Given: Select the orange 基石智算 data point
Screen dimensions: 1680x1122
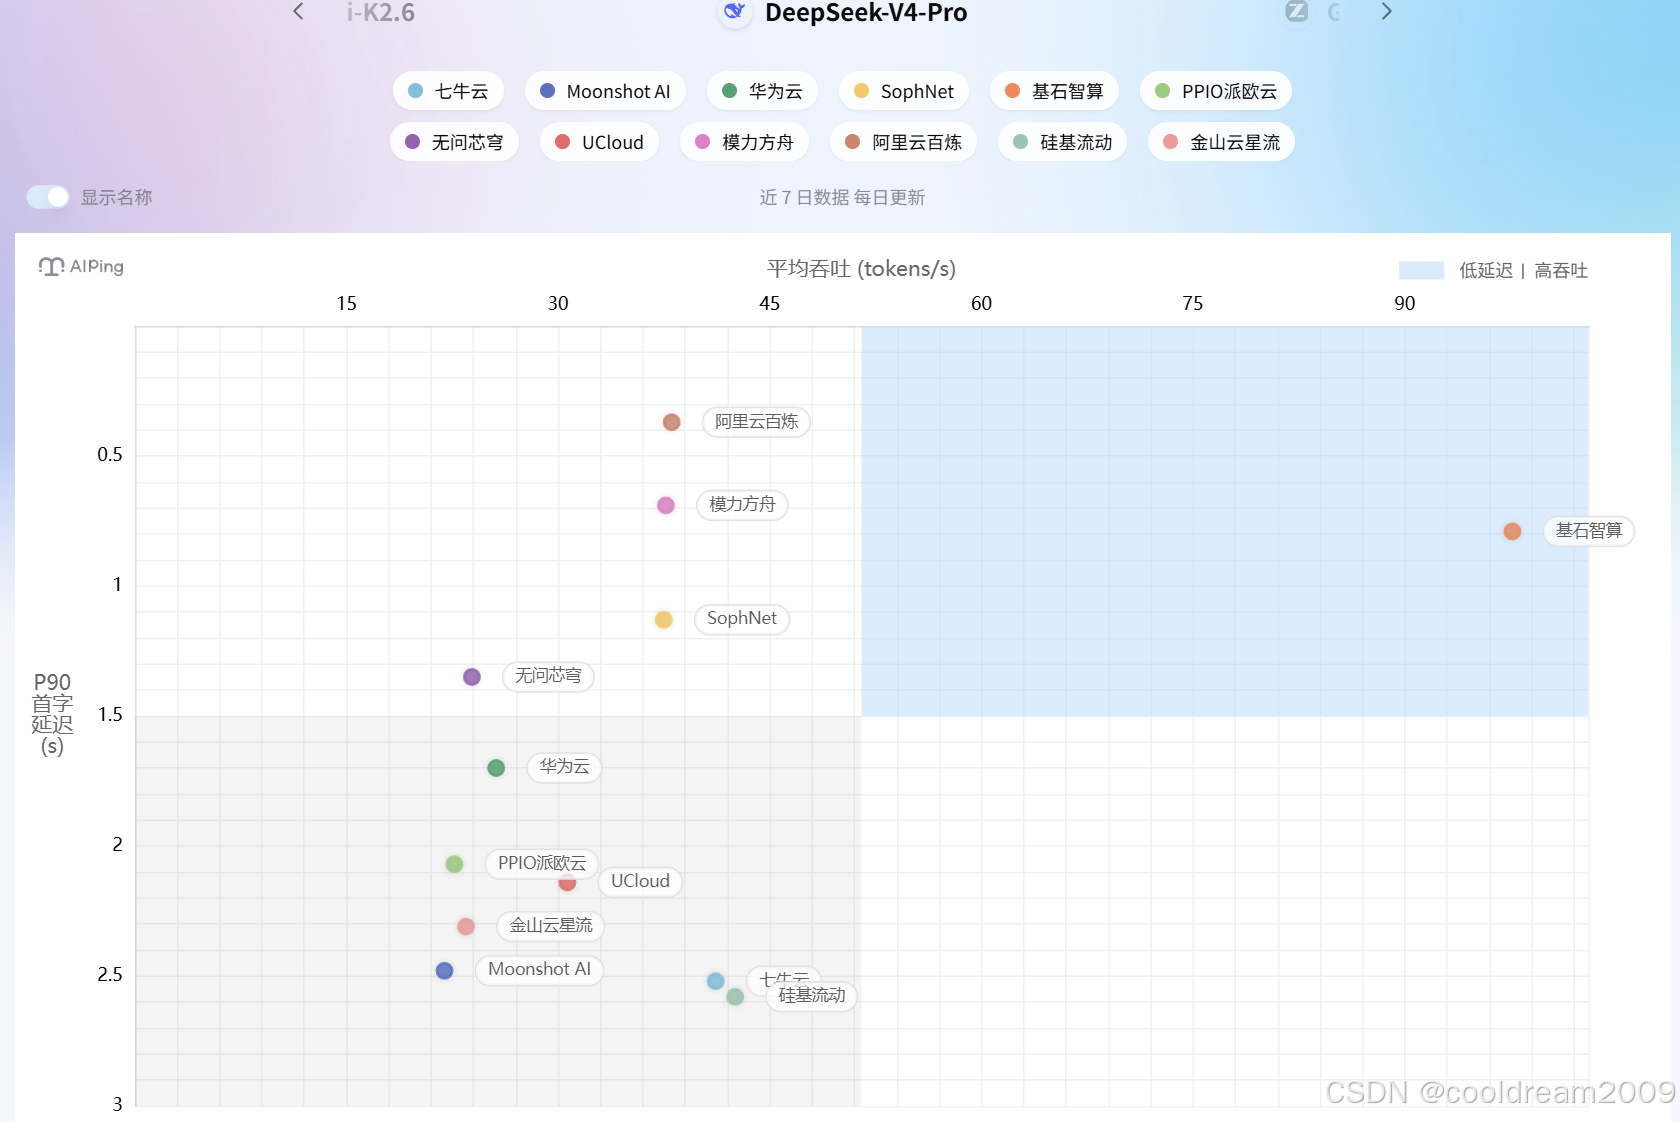Looking at the screenshot, I should (1512, 531).
